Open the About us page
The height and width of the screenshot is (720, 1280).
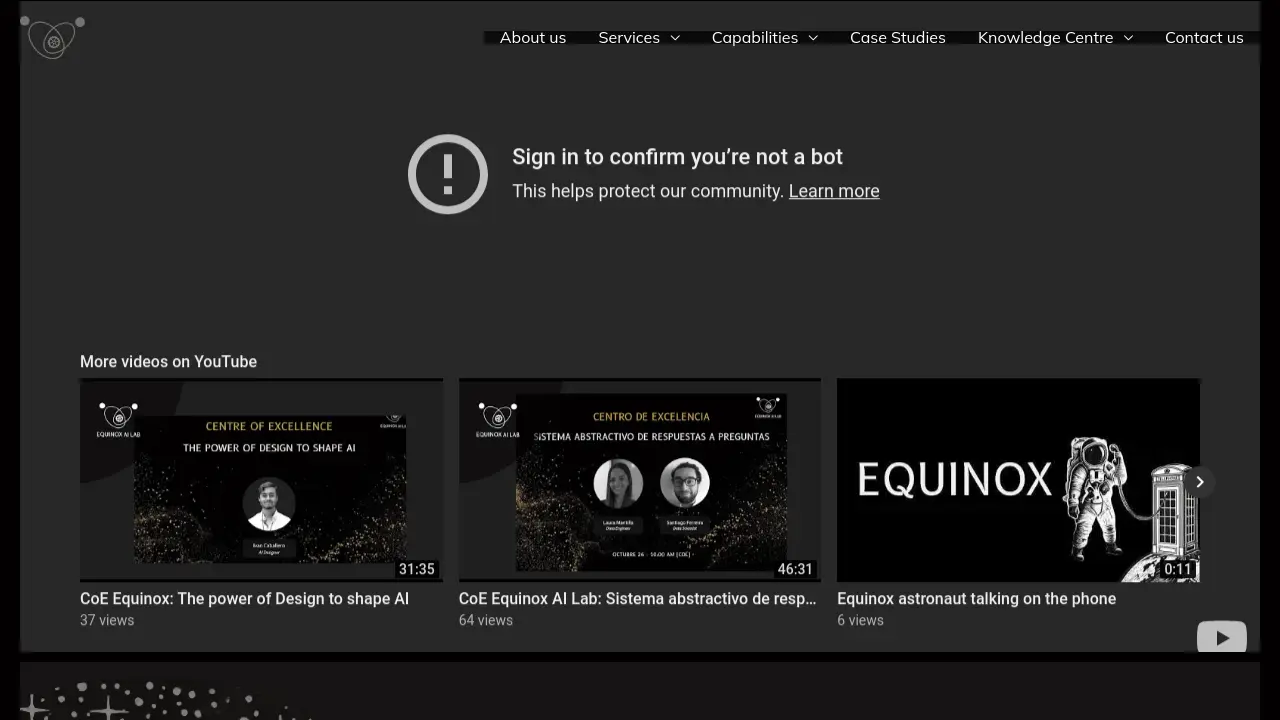533,37
